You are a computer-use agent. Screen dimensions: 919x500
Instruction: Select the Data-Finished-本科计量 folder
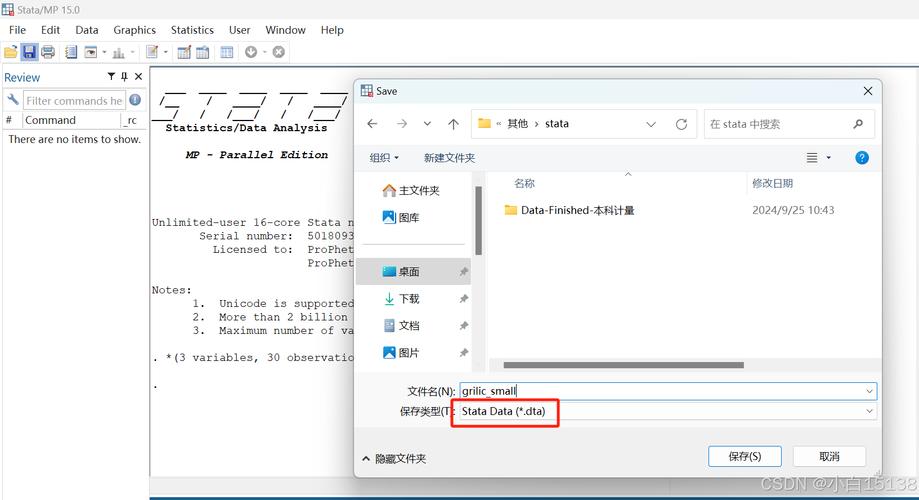[570, 210]
